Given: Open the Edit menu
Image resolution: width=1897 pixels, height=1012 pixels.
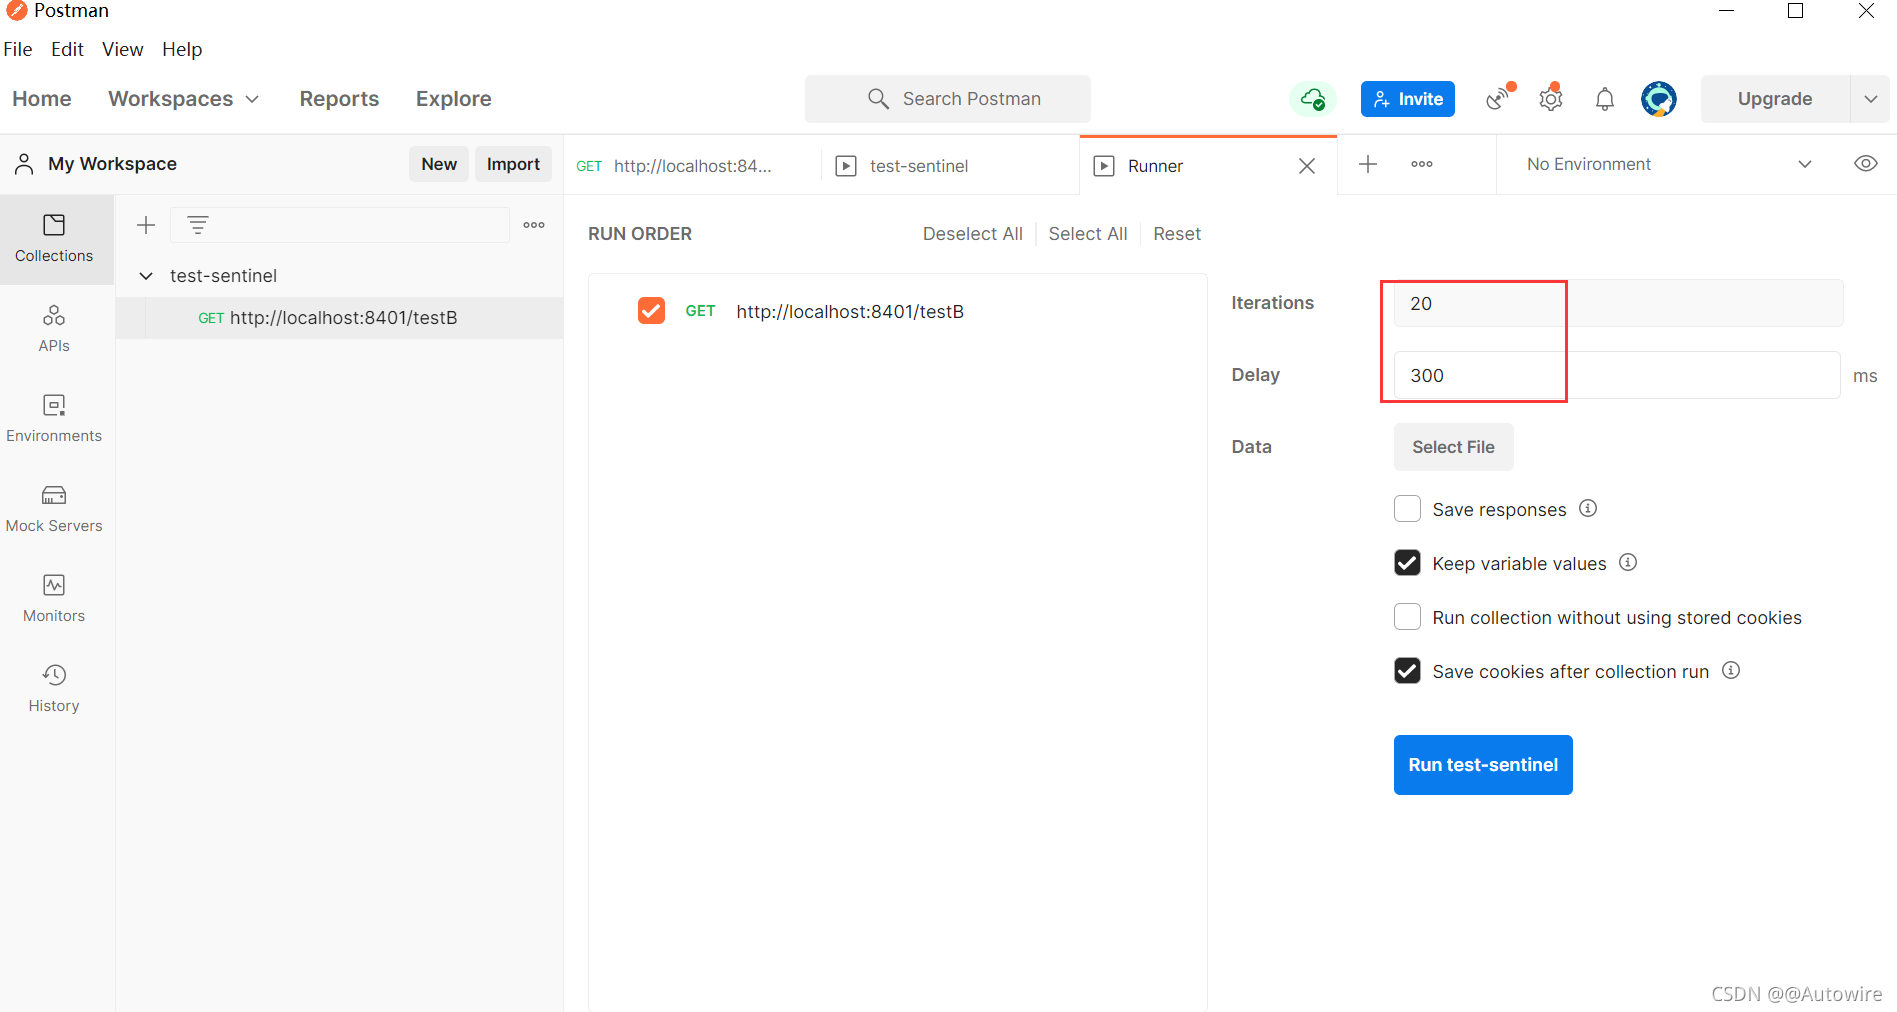Looking at the screenshot, I should pos(67,49).
